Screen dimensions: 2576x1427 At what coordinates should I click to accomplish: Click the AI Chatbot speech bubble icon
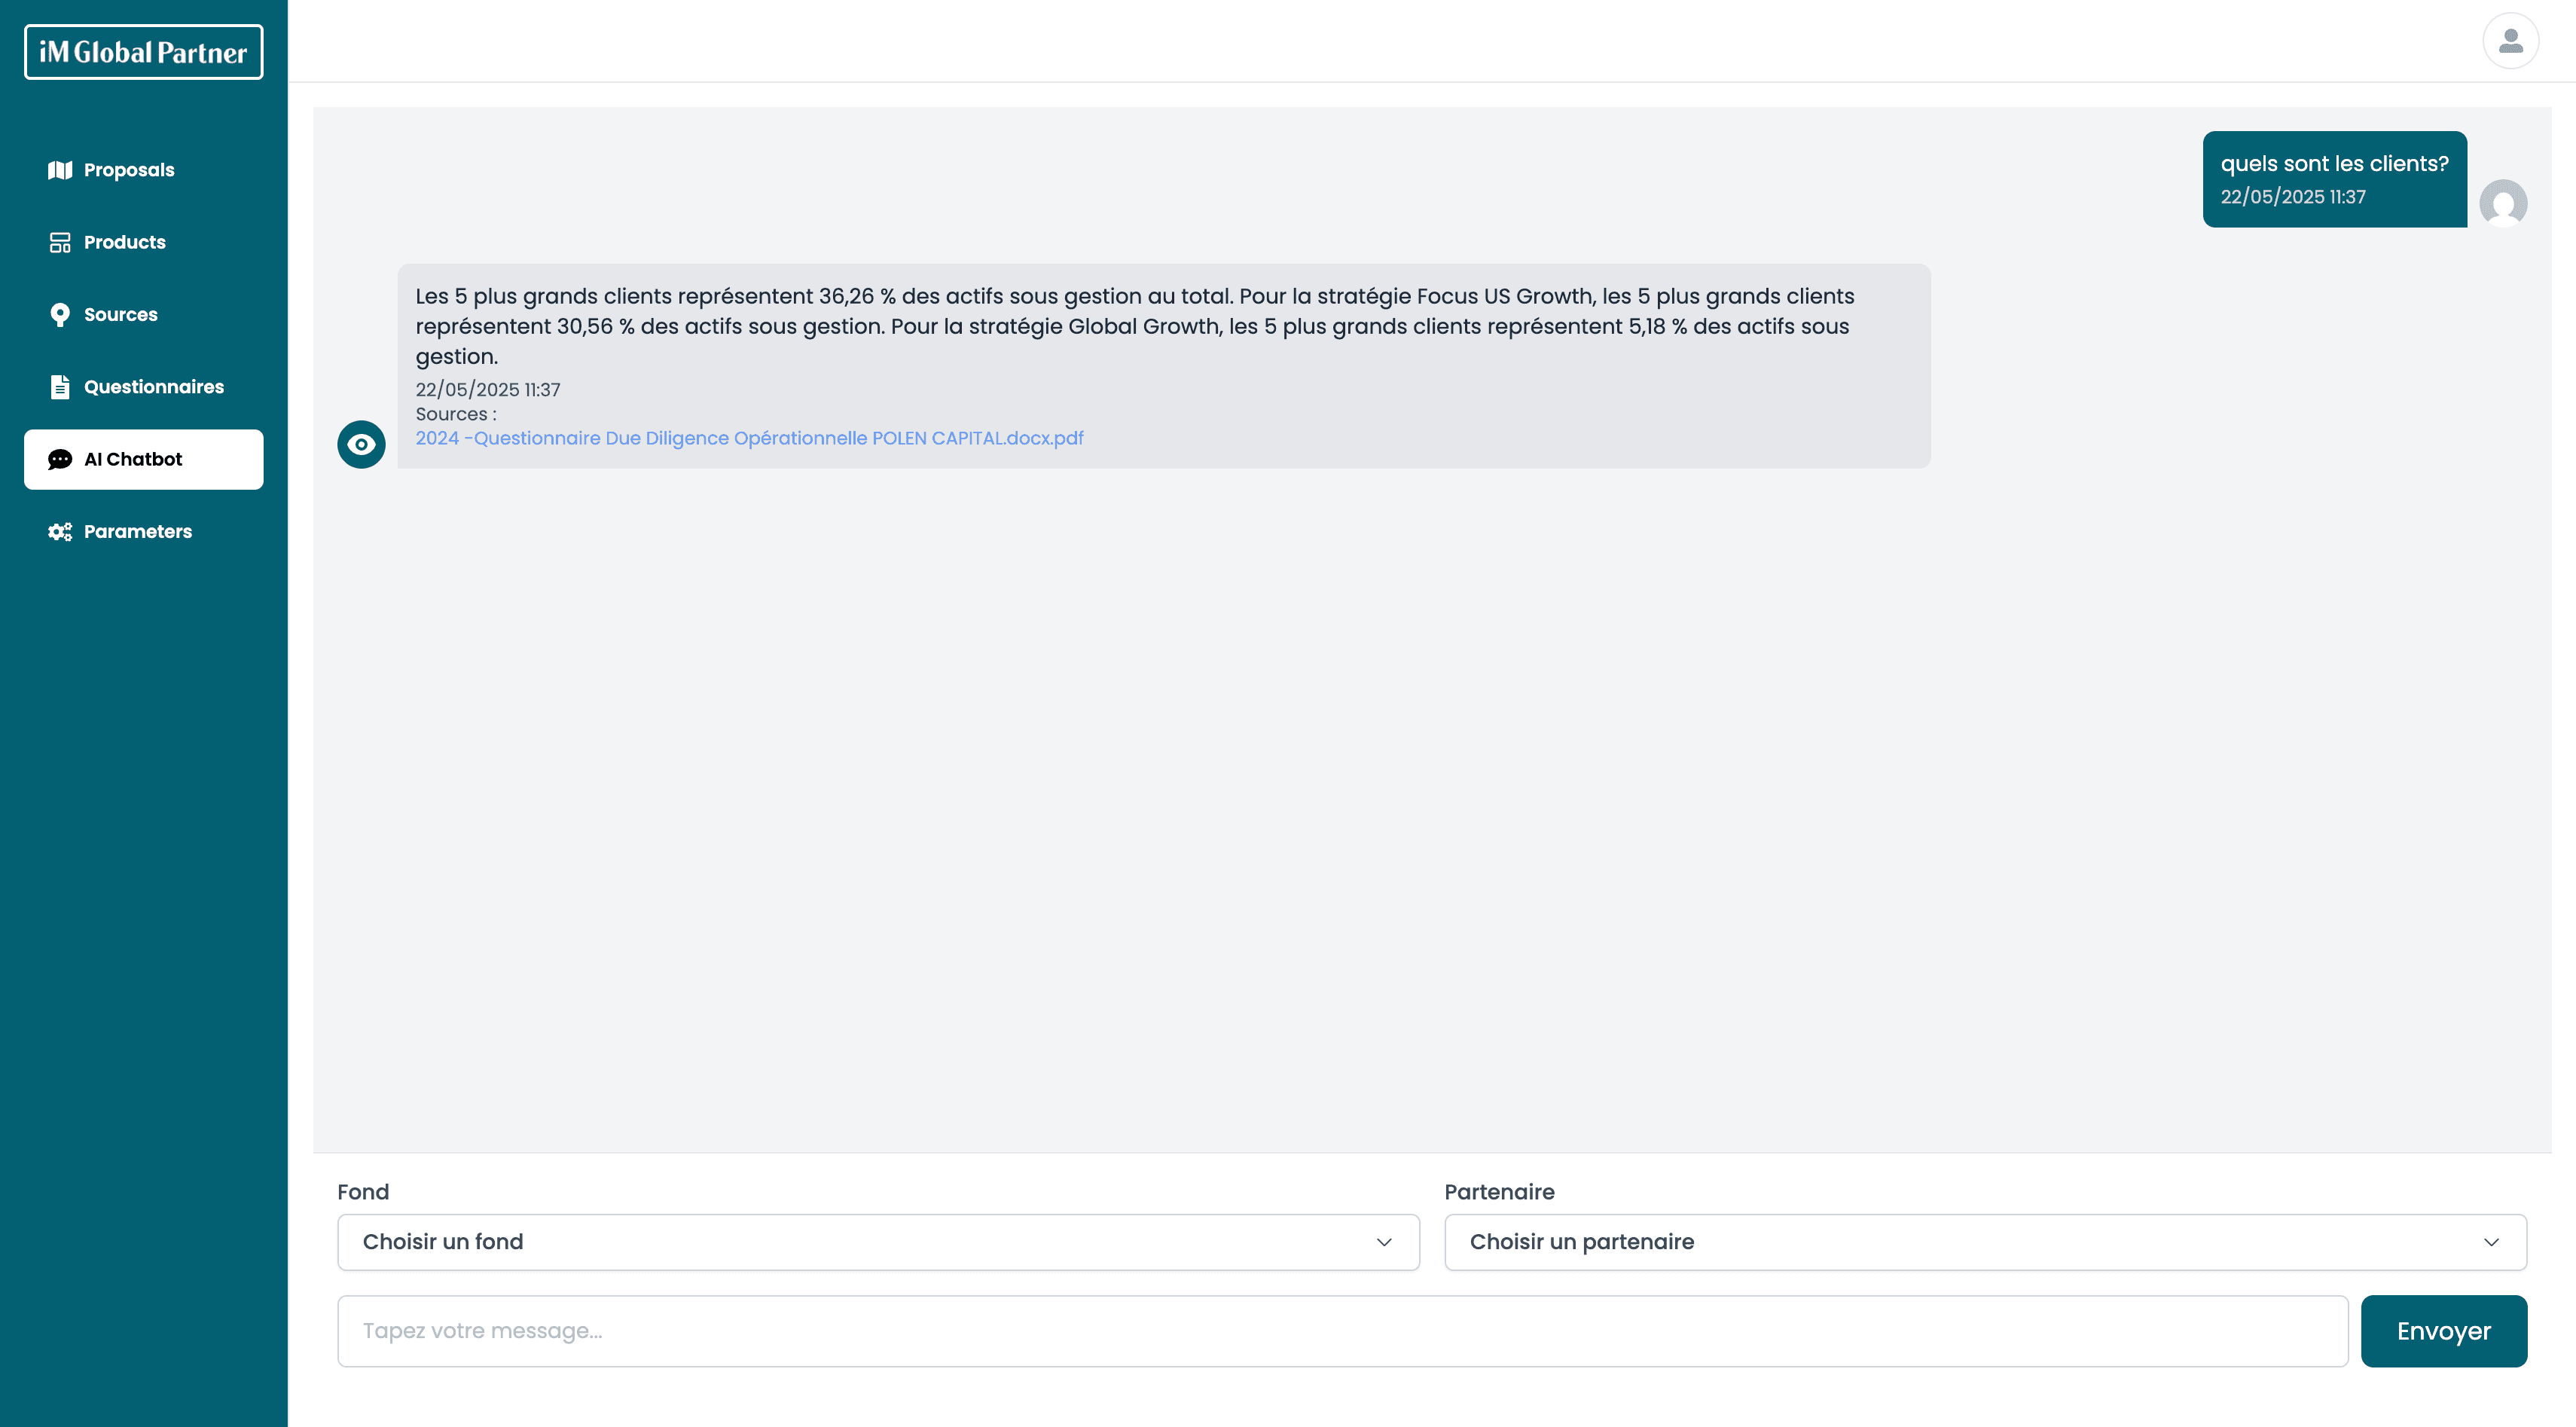60,459
